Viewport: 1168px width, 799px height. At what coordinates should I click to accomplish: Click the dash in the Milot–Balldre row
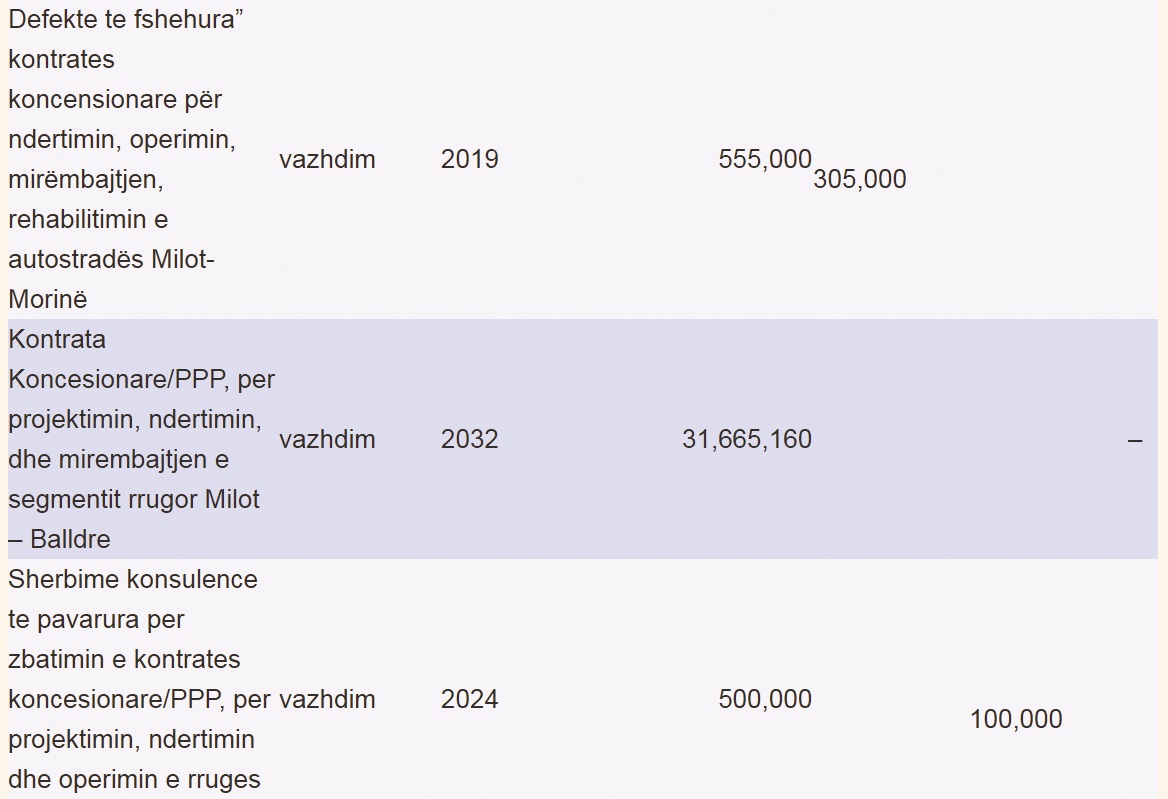tap(1134, 440)
